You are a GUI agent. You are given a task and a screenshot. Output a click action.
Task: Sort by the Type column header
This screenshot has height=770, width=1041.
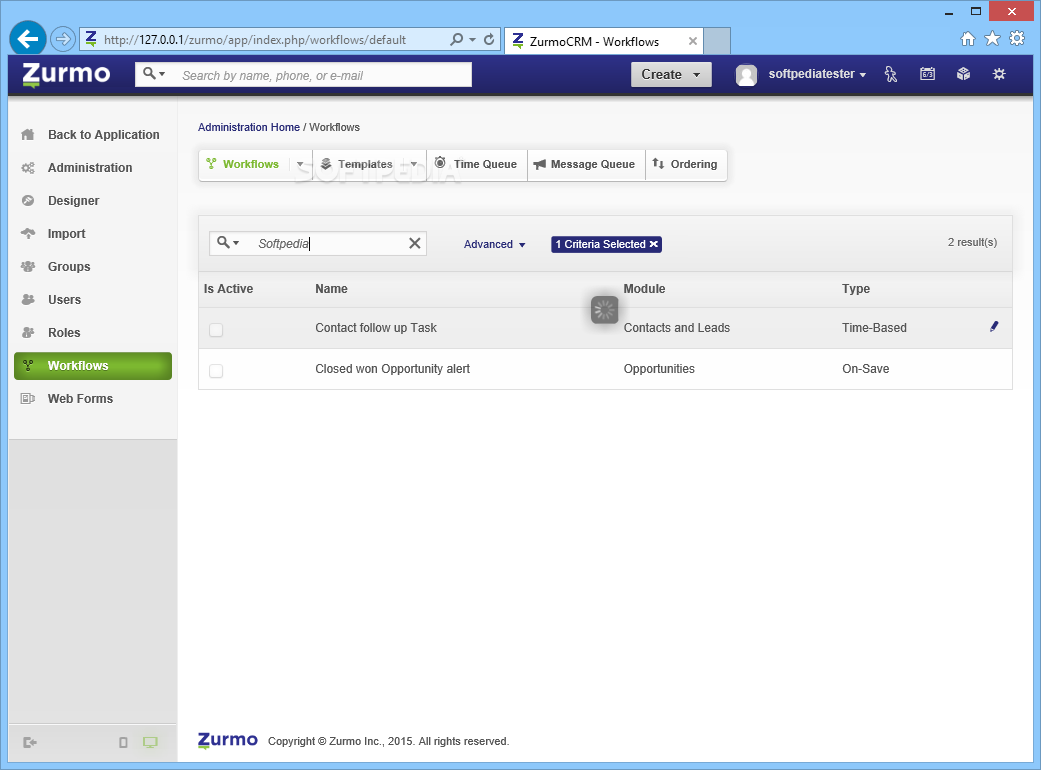click(x=856, y=289)
